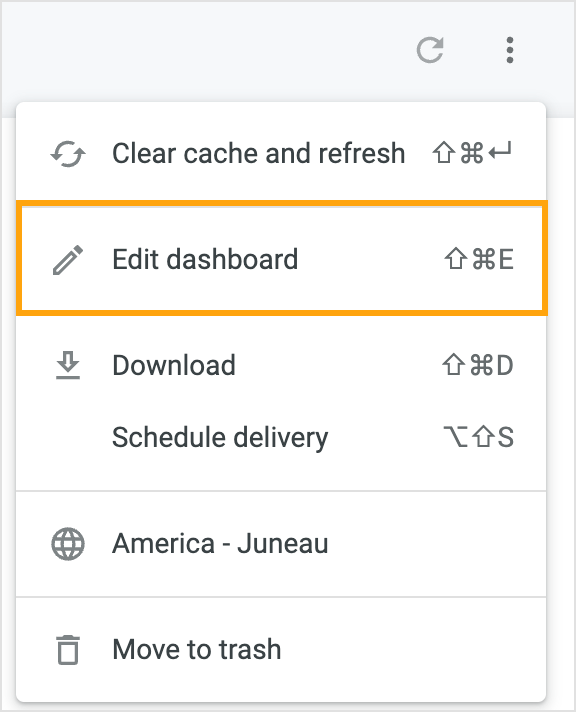Click the globe timezone icon

click(x=68, y=544)
